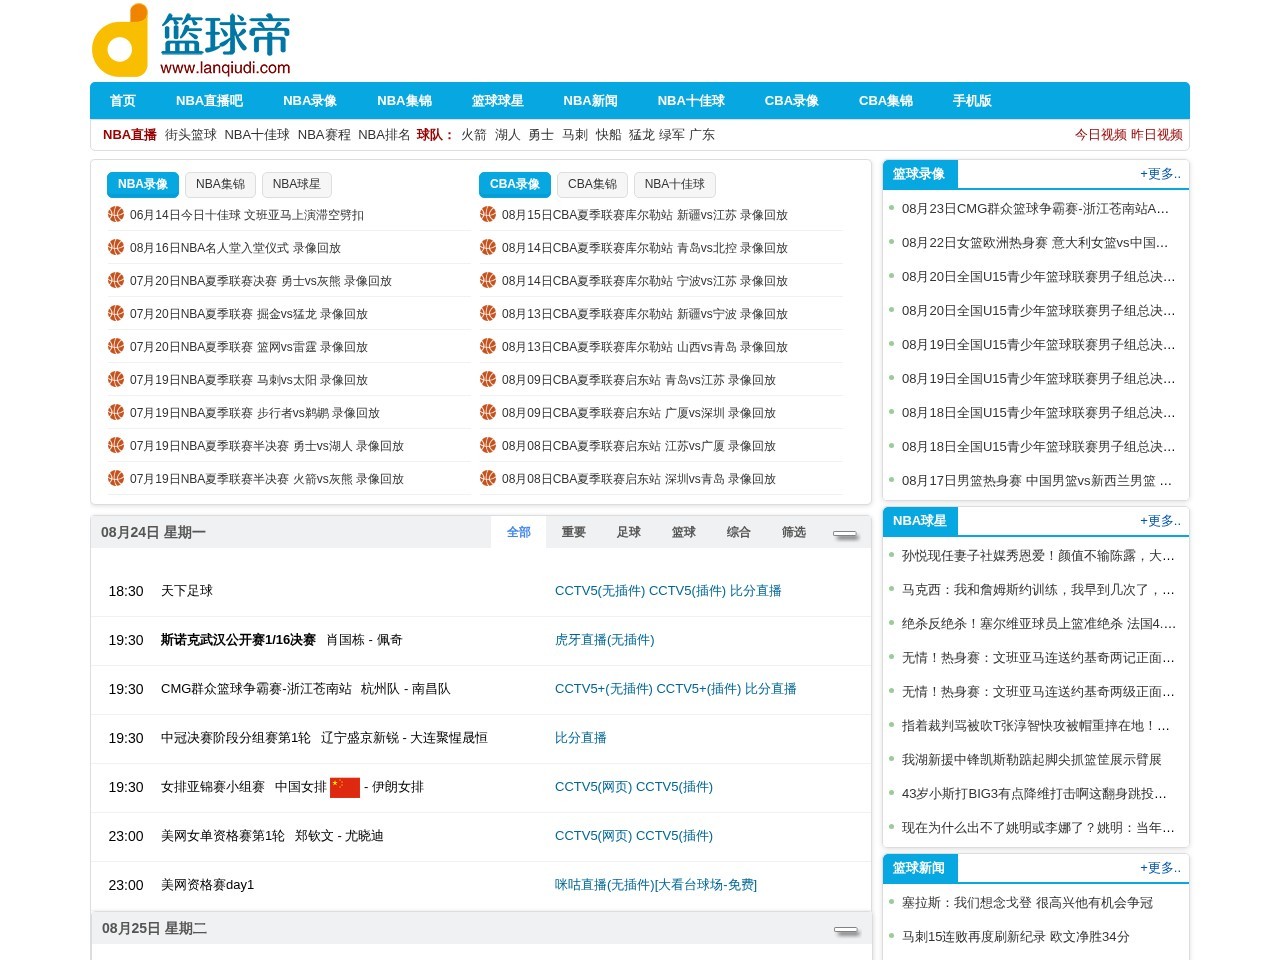Select the 篮球 schedule filter tab
This screenshot has width=1280, height=960.
pos(684,532)
